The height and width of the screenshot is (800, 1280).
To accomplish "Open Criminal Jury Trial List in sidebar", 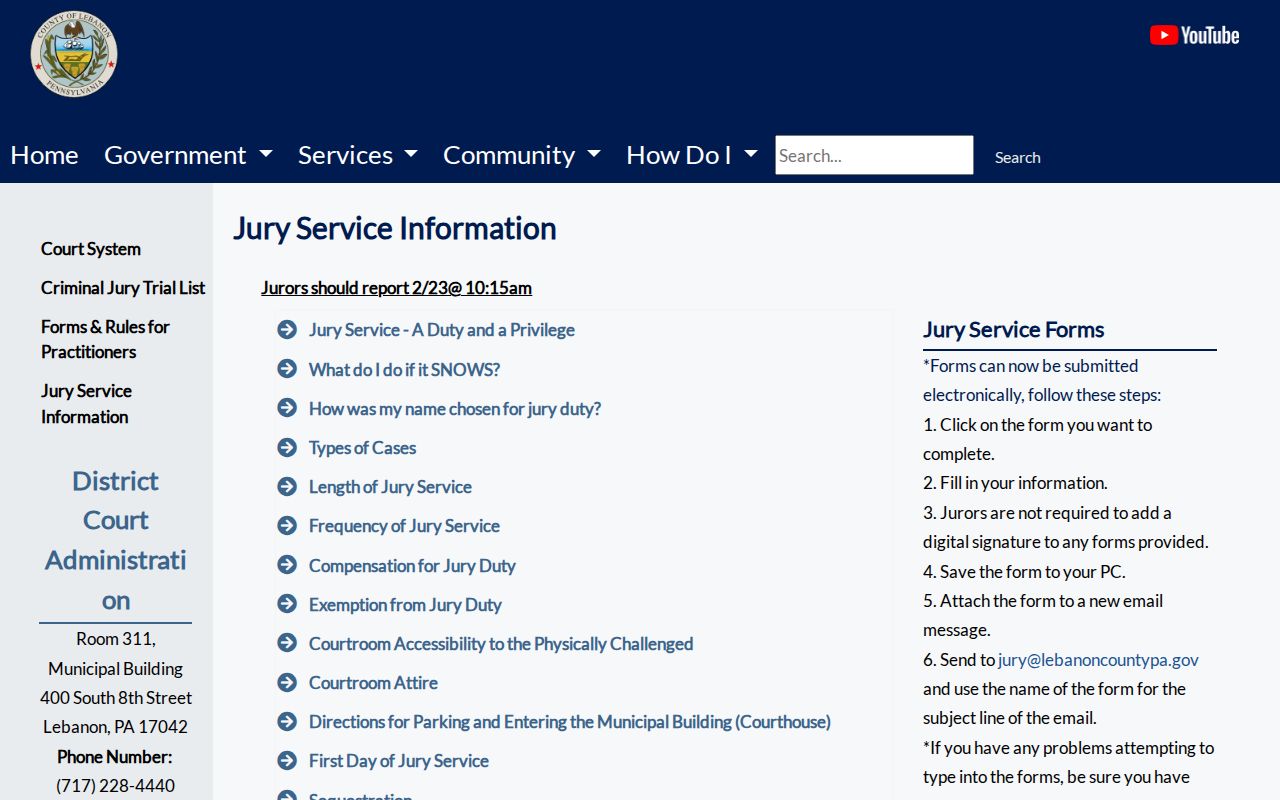I will [x=123, y=288].
